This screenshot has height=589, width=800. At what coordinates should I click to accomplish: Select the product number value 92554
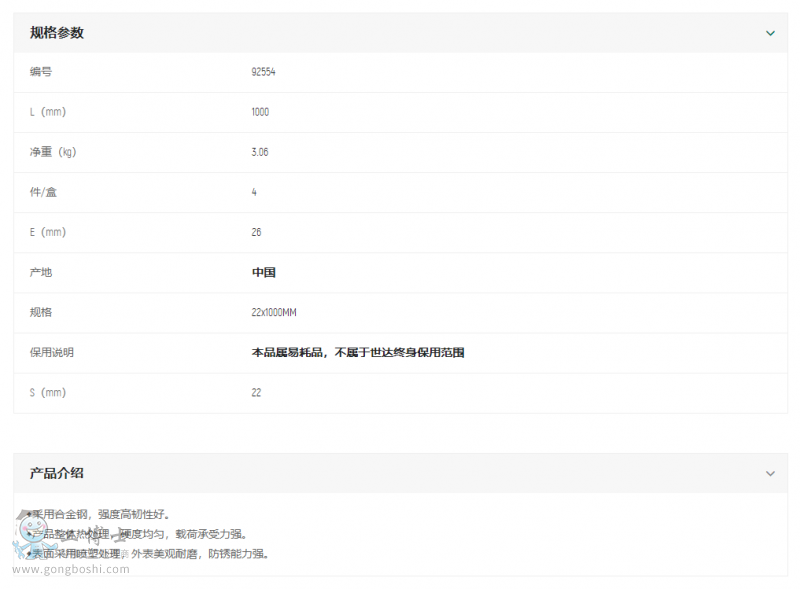[x=263, y=72]
